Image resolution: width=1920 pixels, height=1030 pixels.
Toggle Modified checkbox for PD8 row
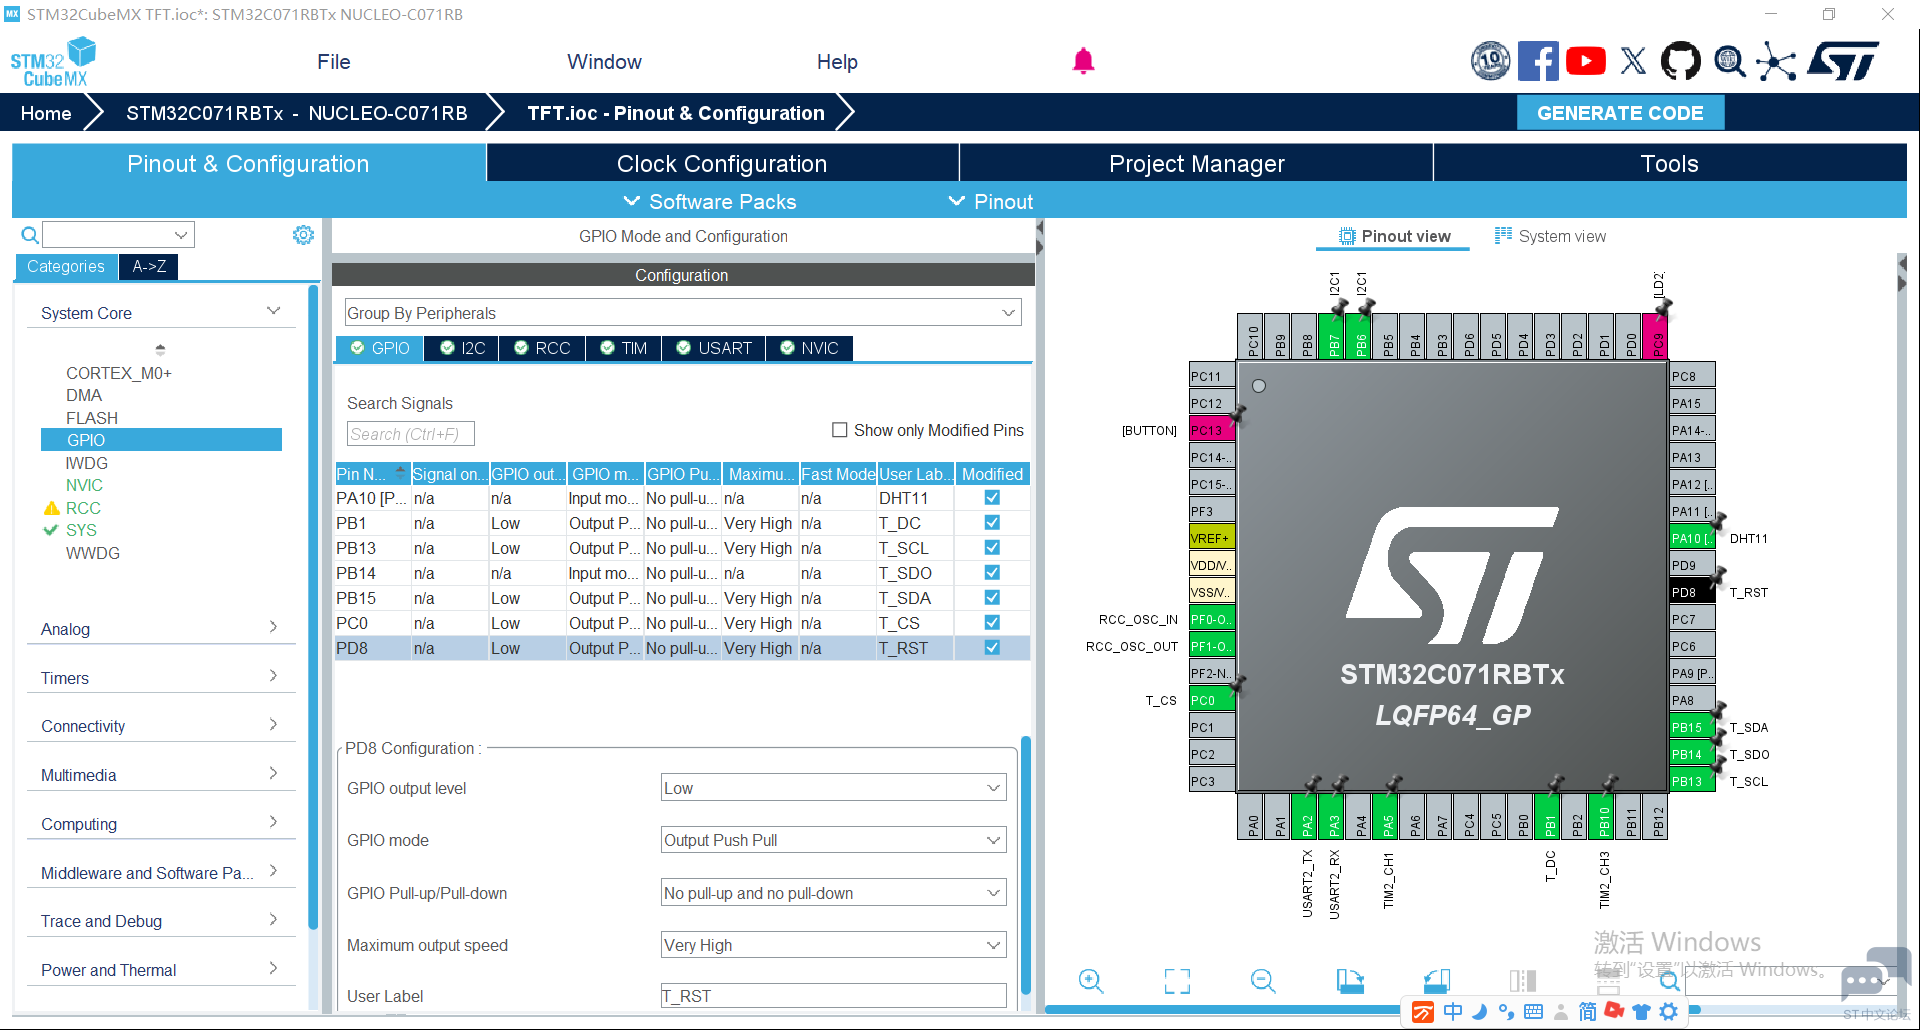992,648
